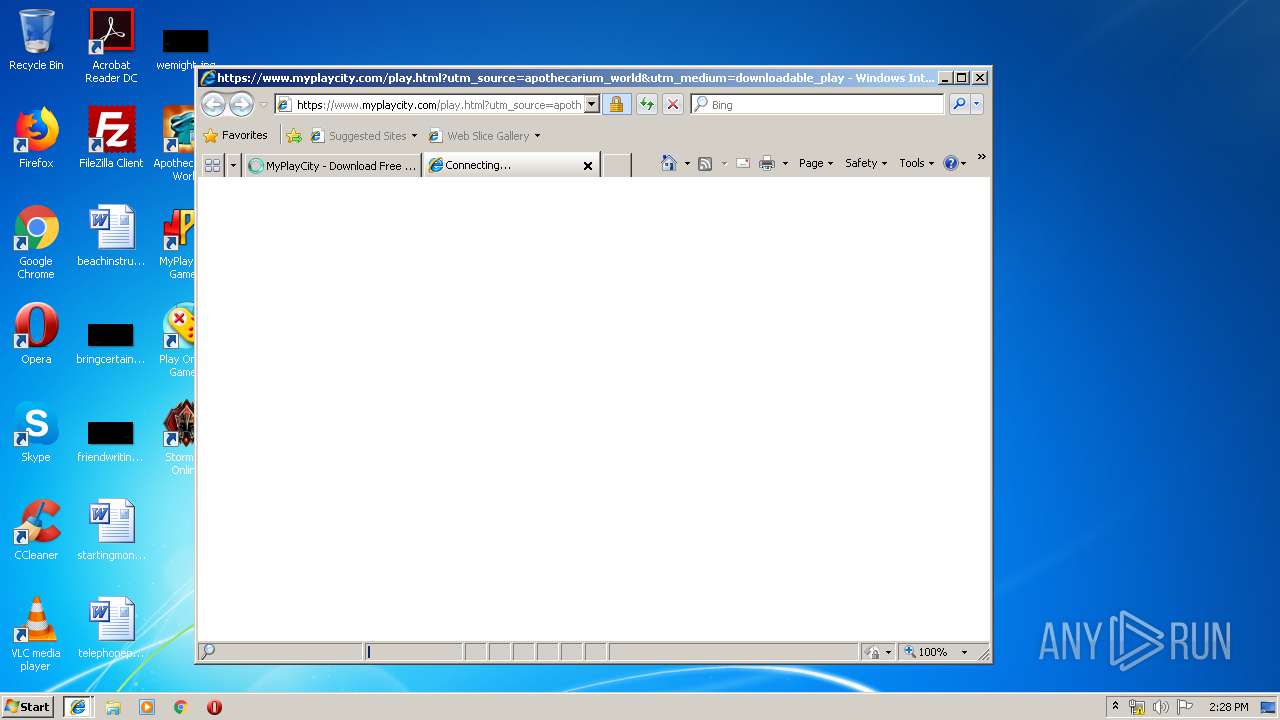The width and height of the screenshot is (1280, 720).
Task: Open the recent pages dropdown beside Forward
Action: [x=264, y=105]
